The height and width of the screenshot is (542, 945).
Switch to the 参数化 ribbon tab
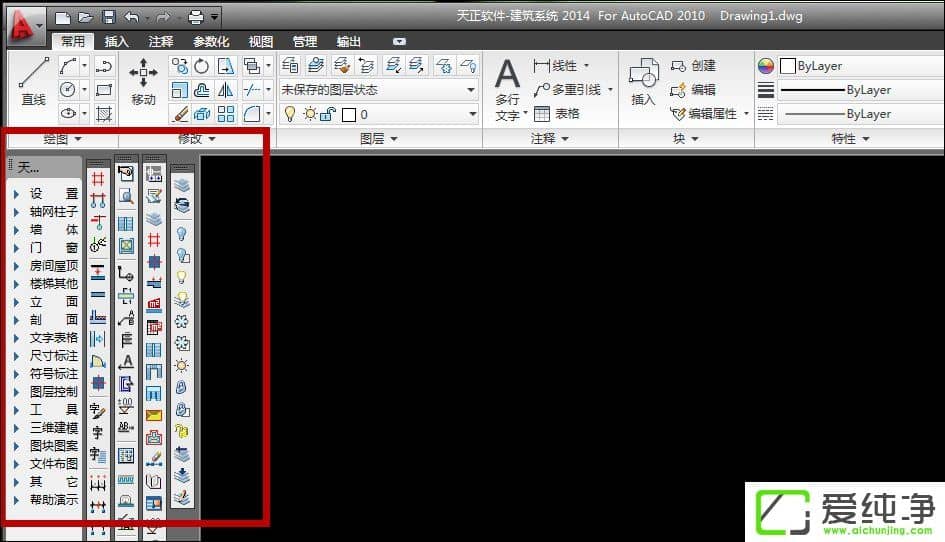point(211,42)
